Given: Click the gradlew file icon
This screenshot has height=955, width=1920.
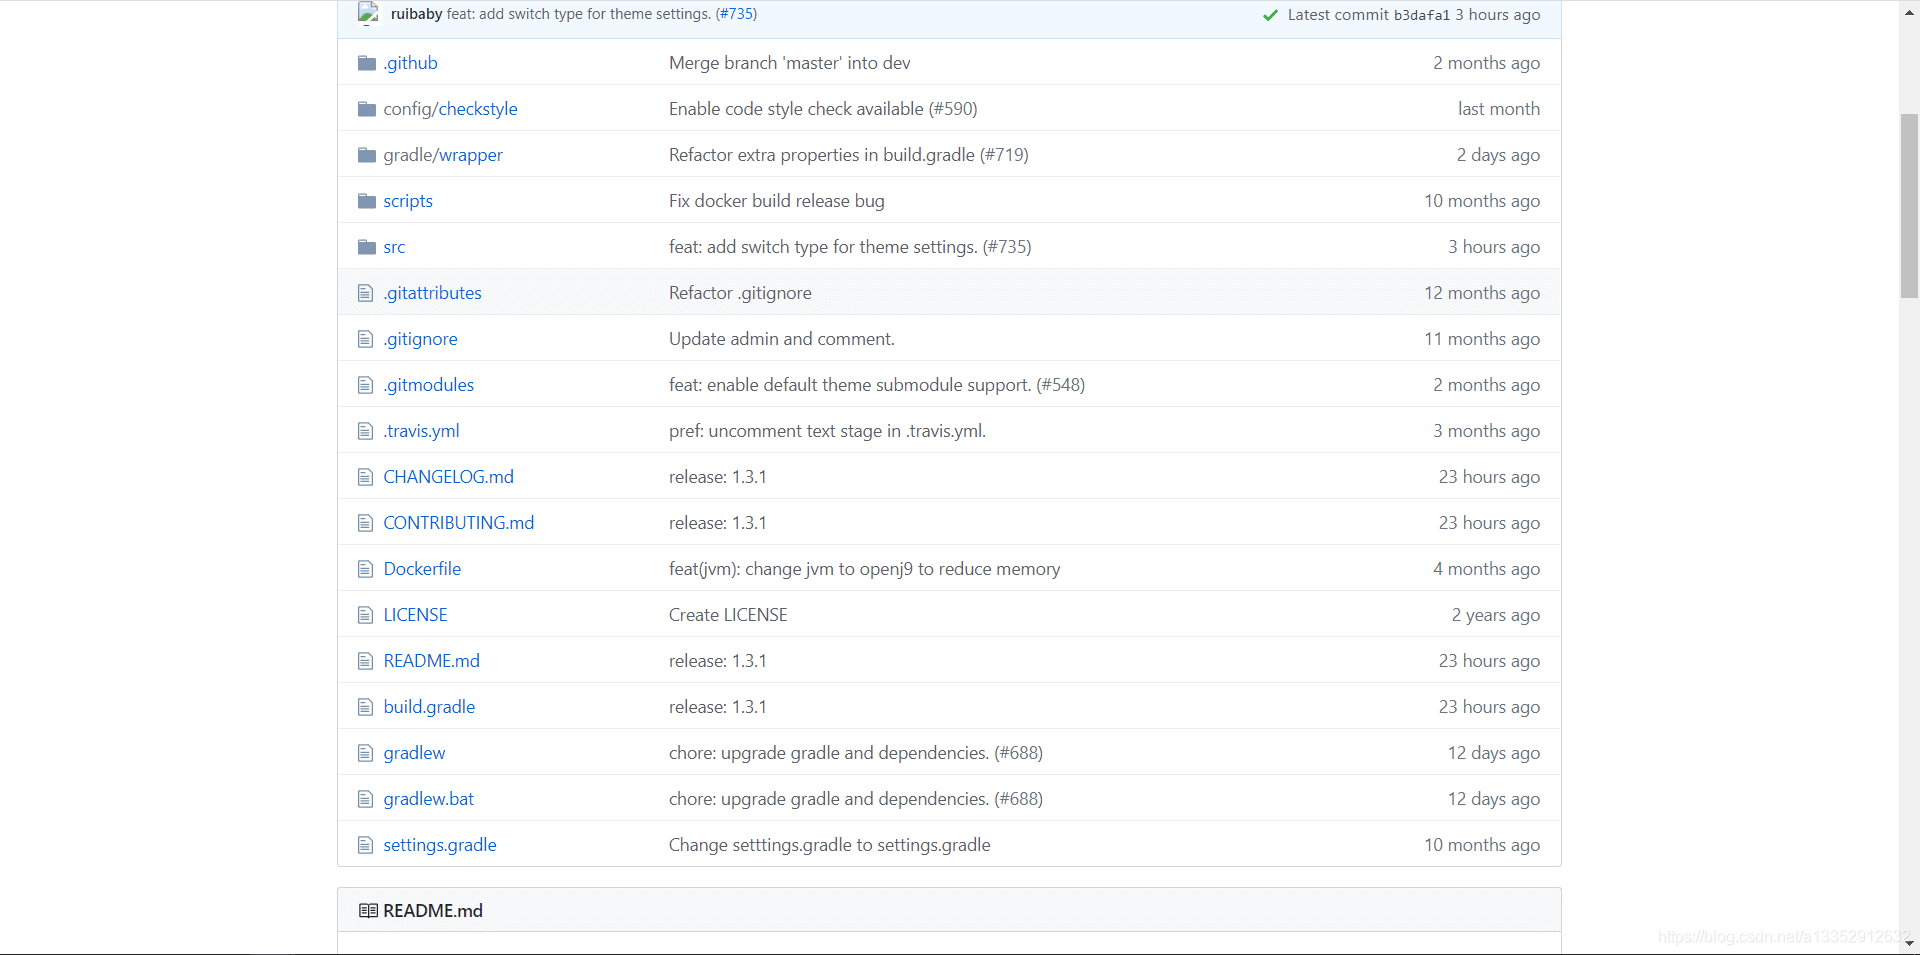Looking at the screenshot, I should pos(365,753).
